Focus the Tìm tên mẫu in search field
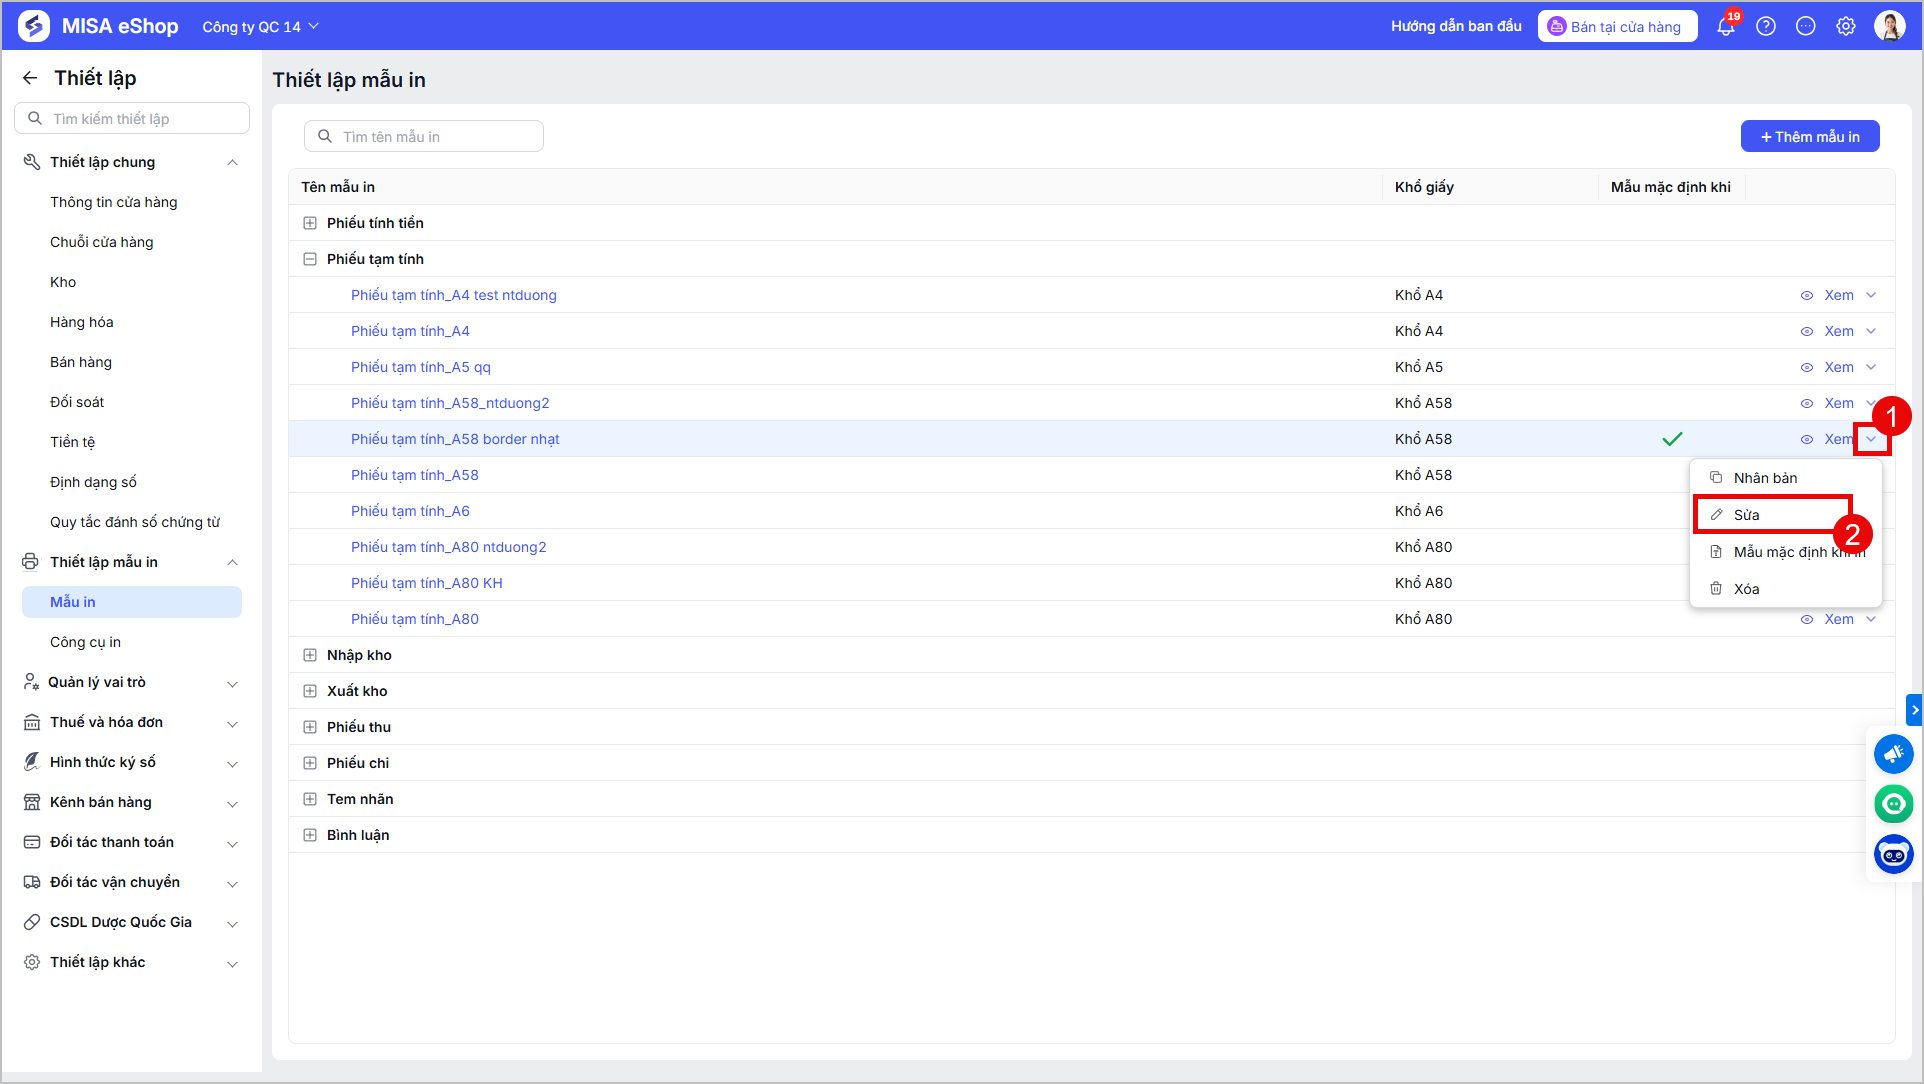Viewport: 1924px width, 1084px height. [x=424, y=136]
